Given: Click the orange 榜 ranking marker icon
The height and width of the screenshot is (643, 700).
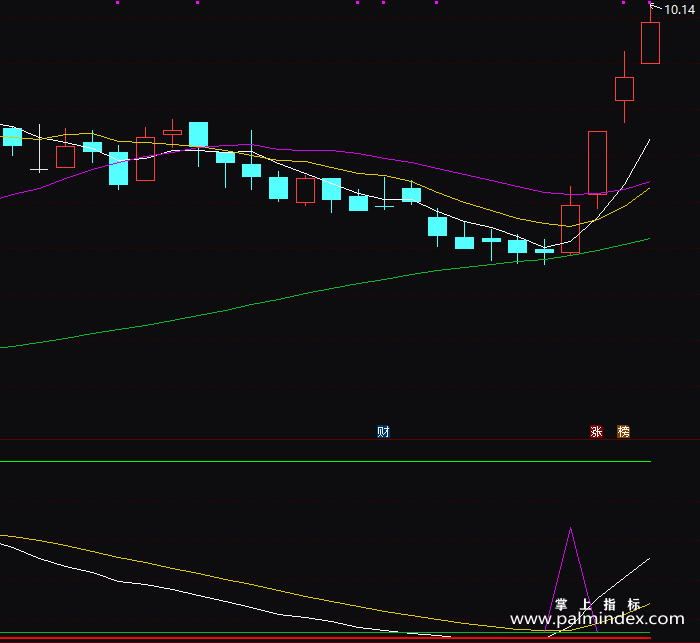Looking at the screenshot, I should click(623, 432).
